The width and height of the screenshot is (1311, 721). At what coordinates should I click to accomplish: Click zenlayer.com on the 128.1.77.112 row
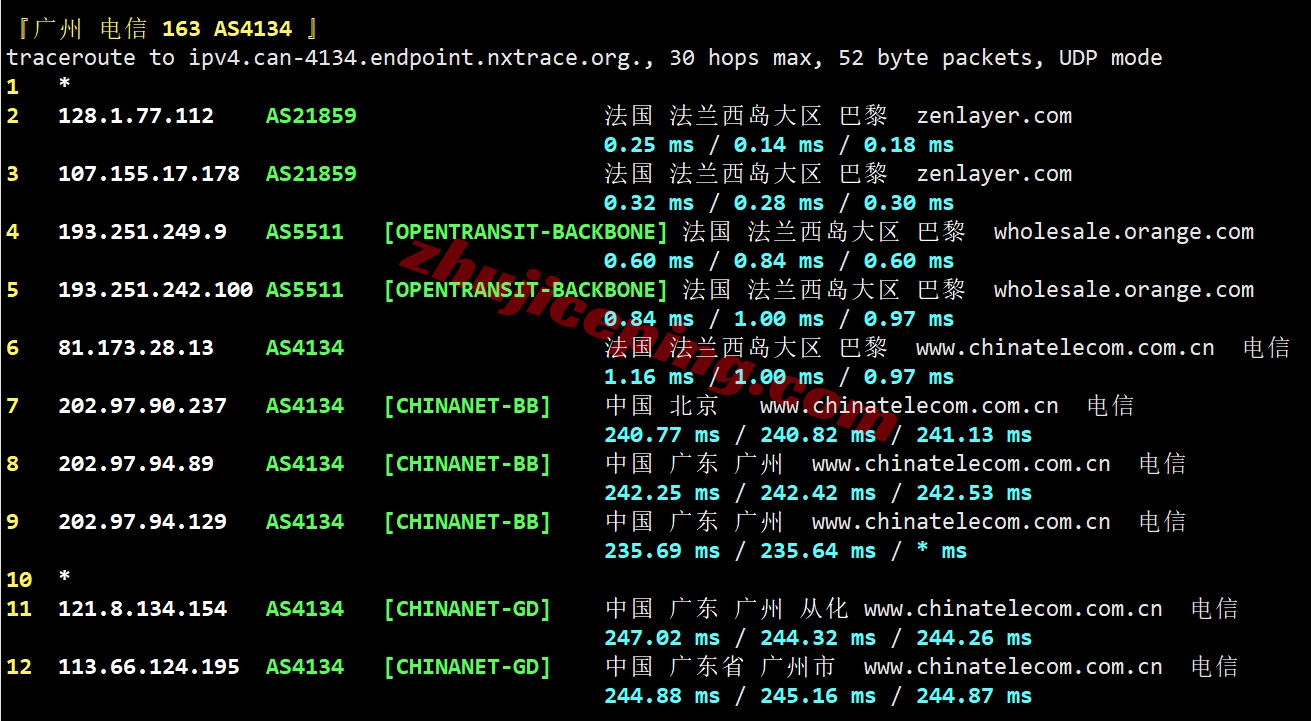(994, 116)
